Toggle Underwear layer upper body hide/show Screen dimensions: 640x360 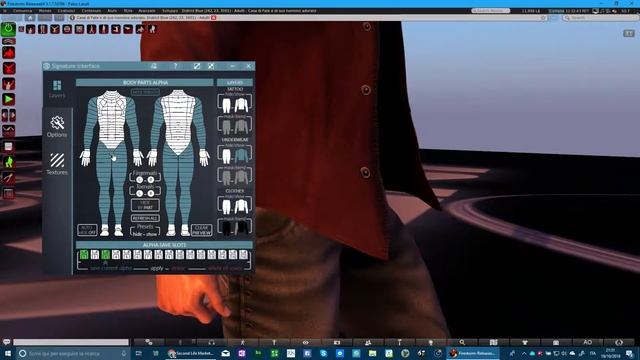tap(241, 156)
